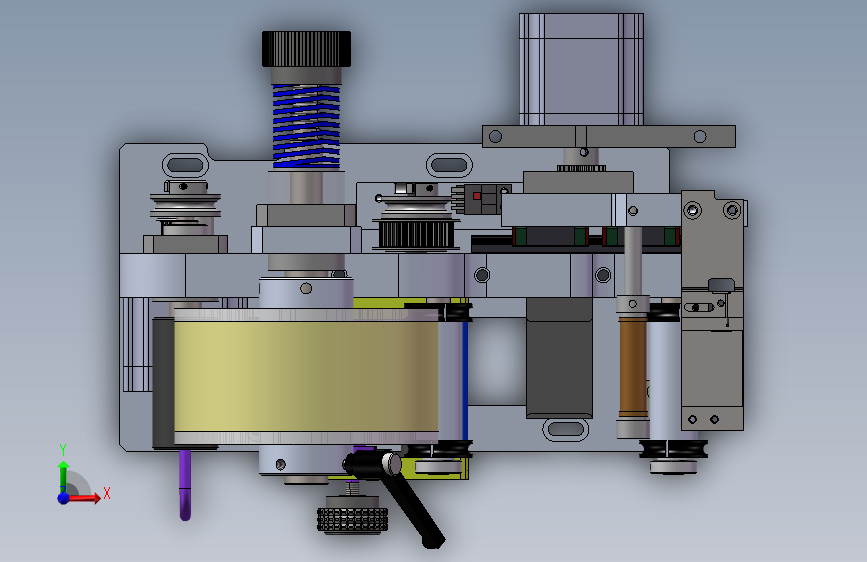Click the dark gray rectangular block
Screen dimensions: 867x562
click(x=559, y=358)
